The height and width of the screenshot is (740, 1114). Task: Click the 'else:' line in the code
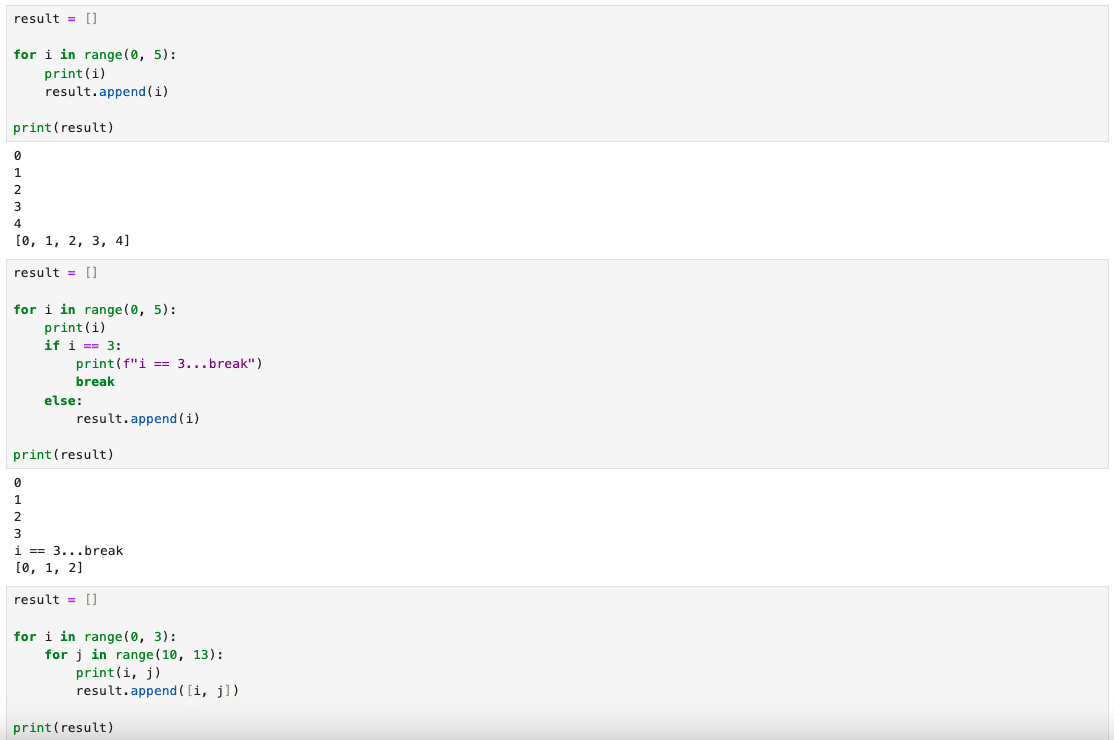[63, 401]
